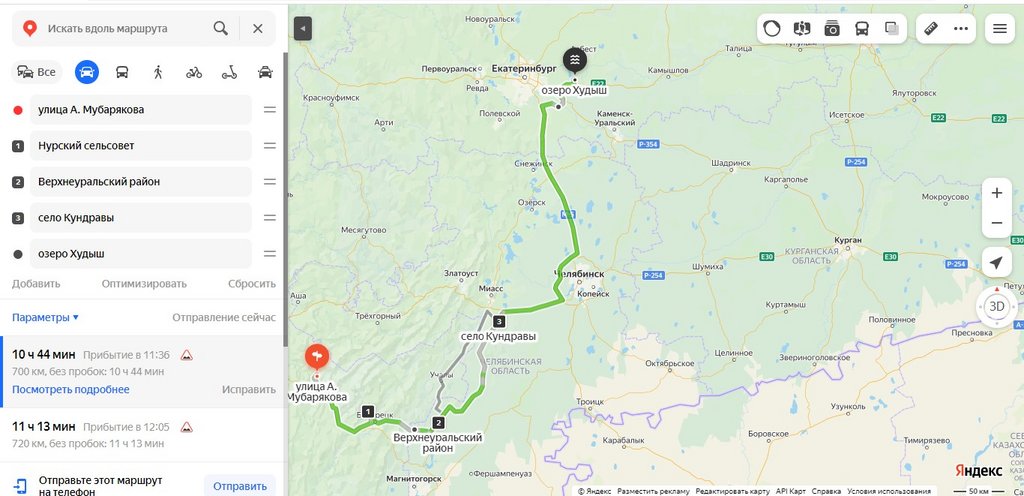Click the Отправить to phone button
1024x496 pixels.
point(240,486)
